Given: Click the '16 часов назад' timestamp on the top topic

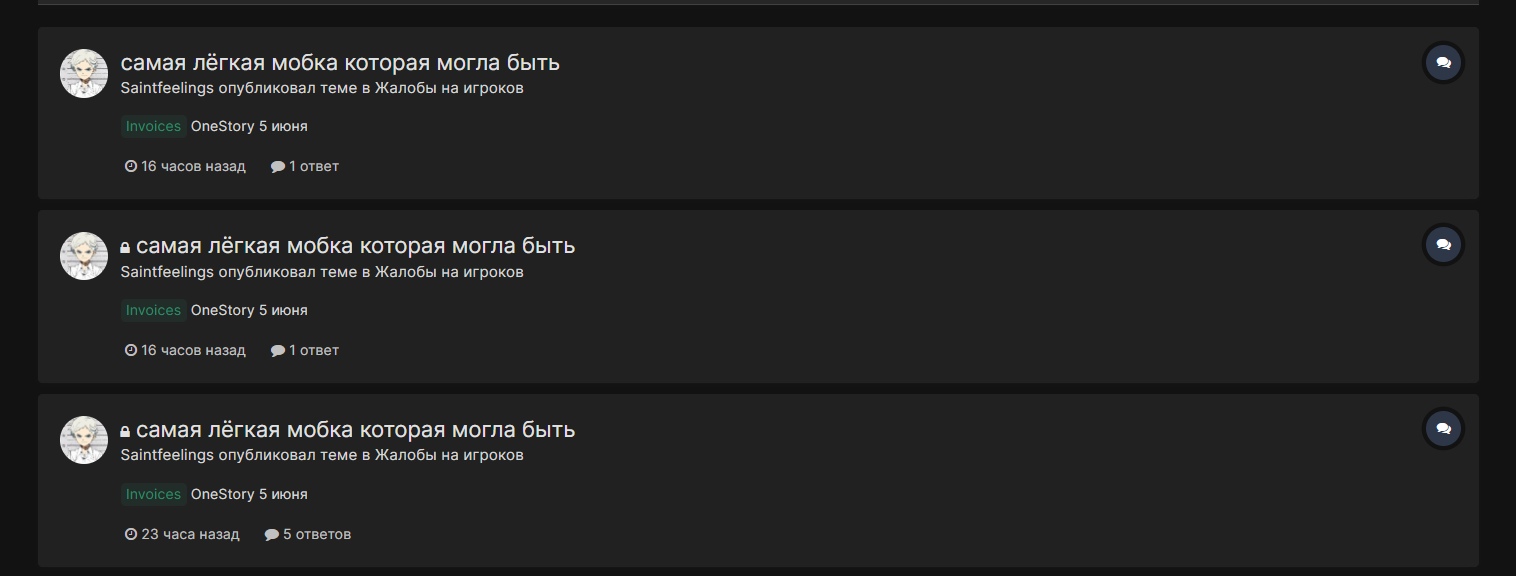Looking at the screenshot, I should pyautogui.click(x=193, y=166).
